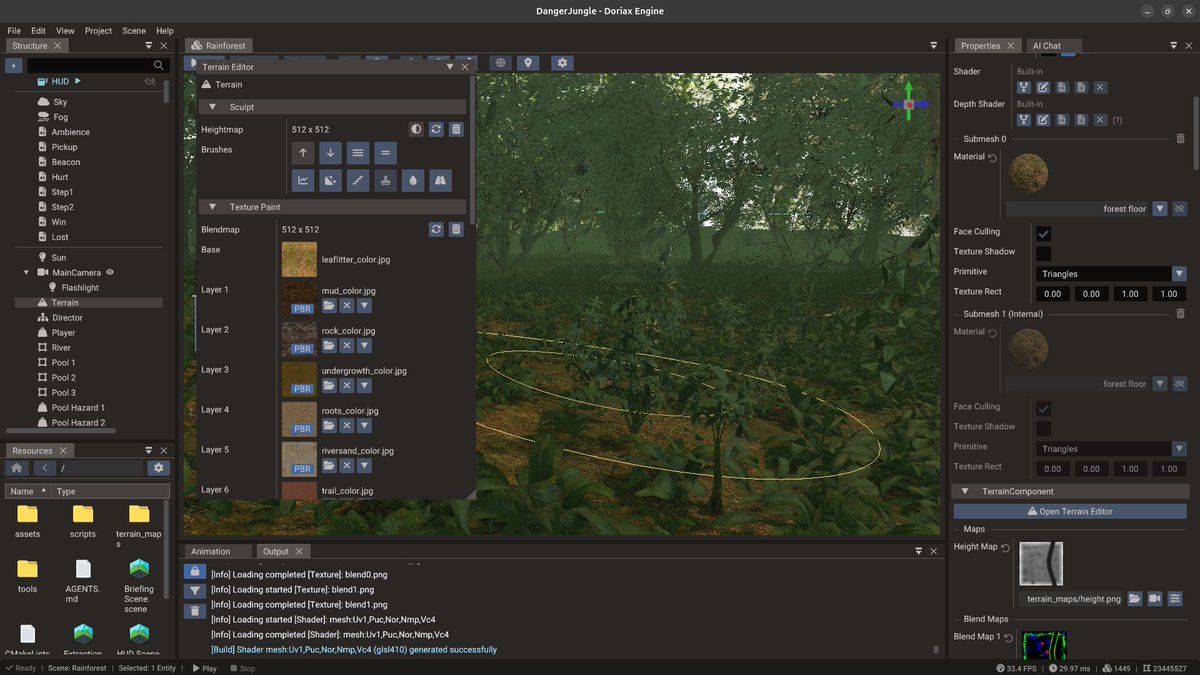This screenshot has height=675, width=1200.
Task: Toggle Face Culling for Submesh 0
Action: [1043, 233]
